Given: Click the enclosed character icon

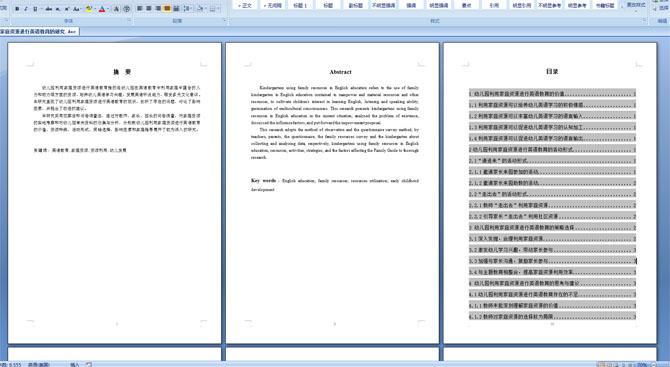Looking at the screenshot, I should pos(126,9).
